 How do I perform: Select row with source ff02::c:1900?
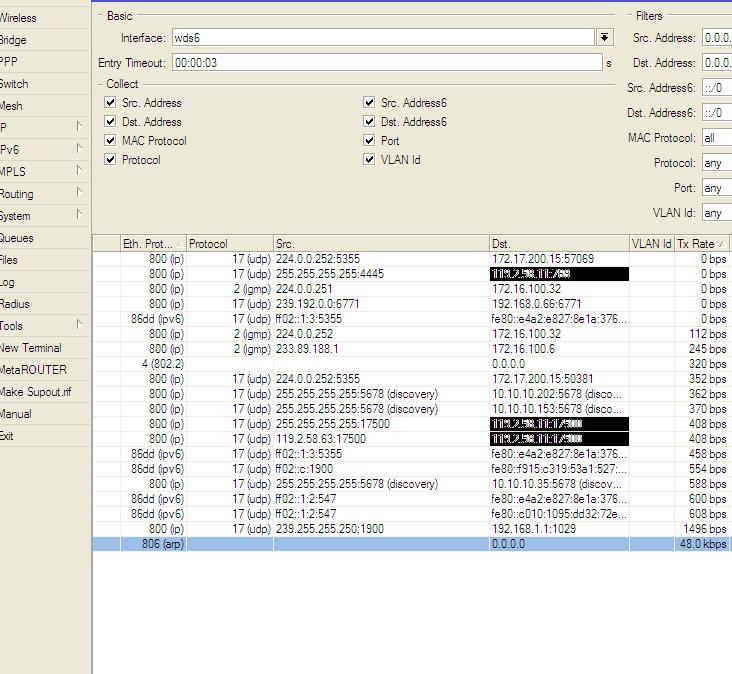[411, 469]
